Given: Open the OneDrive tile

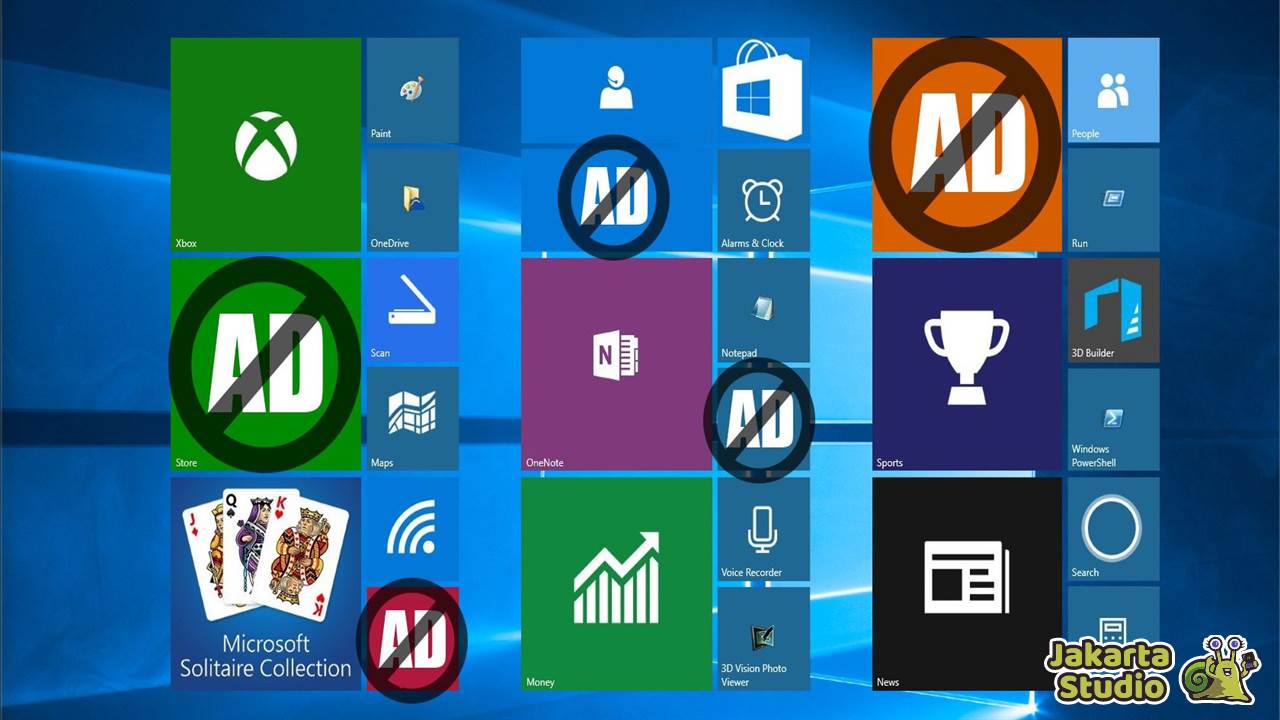Looking at the screenshot, I should pos(412,200).
